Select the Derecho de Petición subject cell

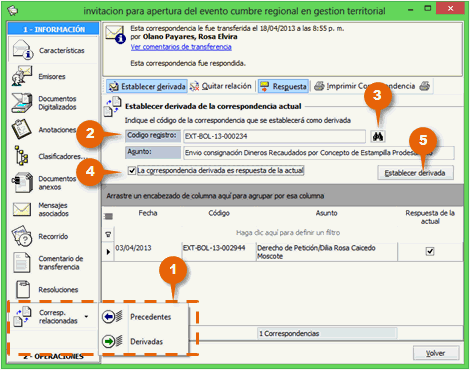[x=327, y=252]
